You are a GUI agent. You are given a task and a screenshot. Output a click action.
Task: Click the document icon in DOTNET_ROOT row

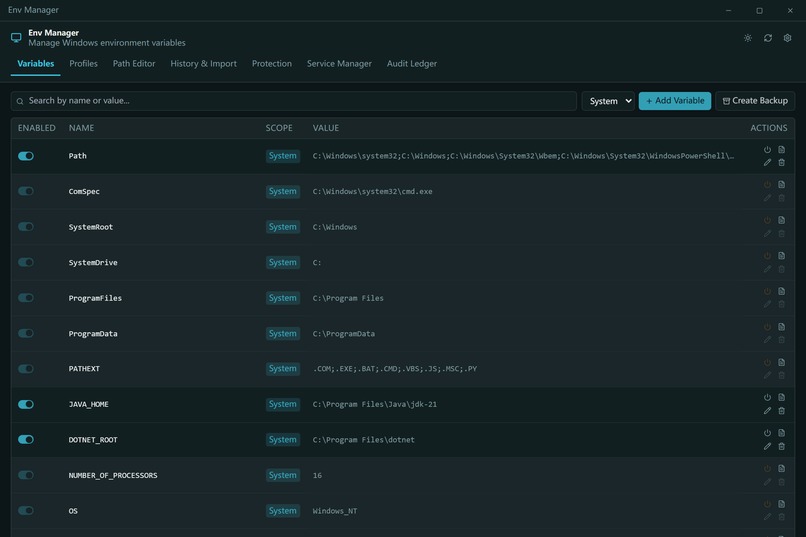point(781,433)
